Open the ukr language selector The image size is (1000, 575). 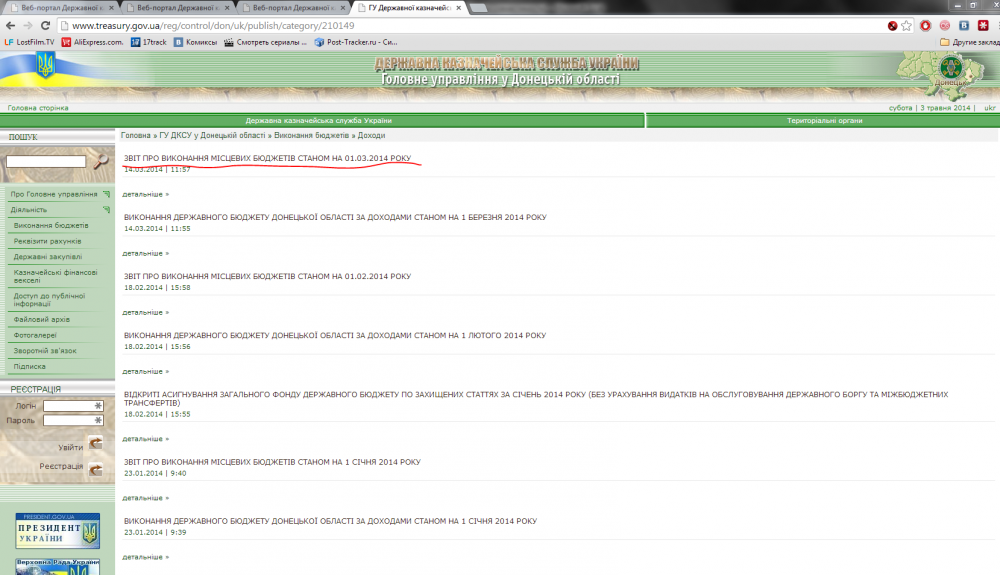point(990,107)
